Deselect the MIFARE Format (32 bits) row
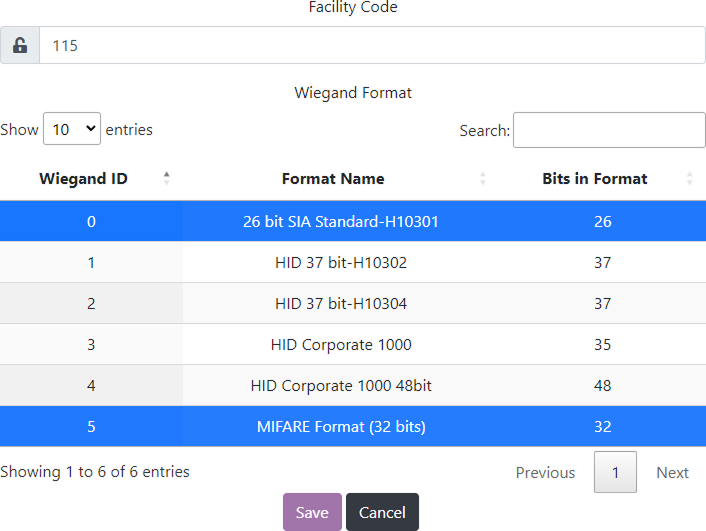This screenshot has width=706, height=531. [x=340, y=426]
